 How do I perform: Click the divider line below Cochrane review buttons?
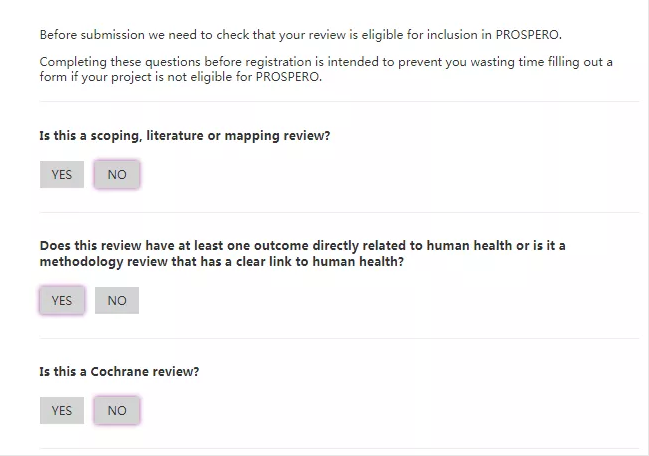(x=339, y=448)
